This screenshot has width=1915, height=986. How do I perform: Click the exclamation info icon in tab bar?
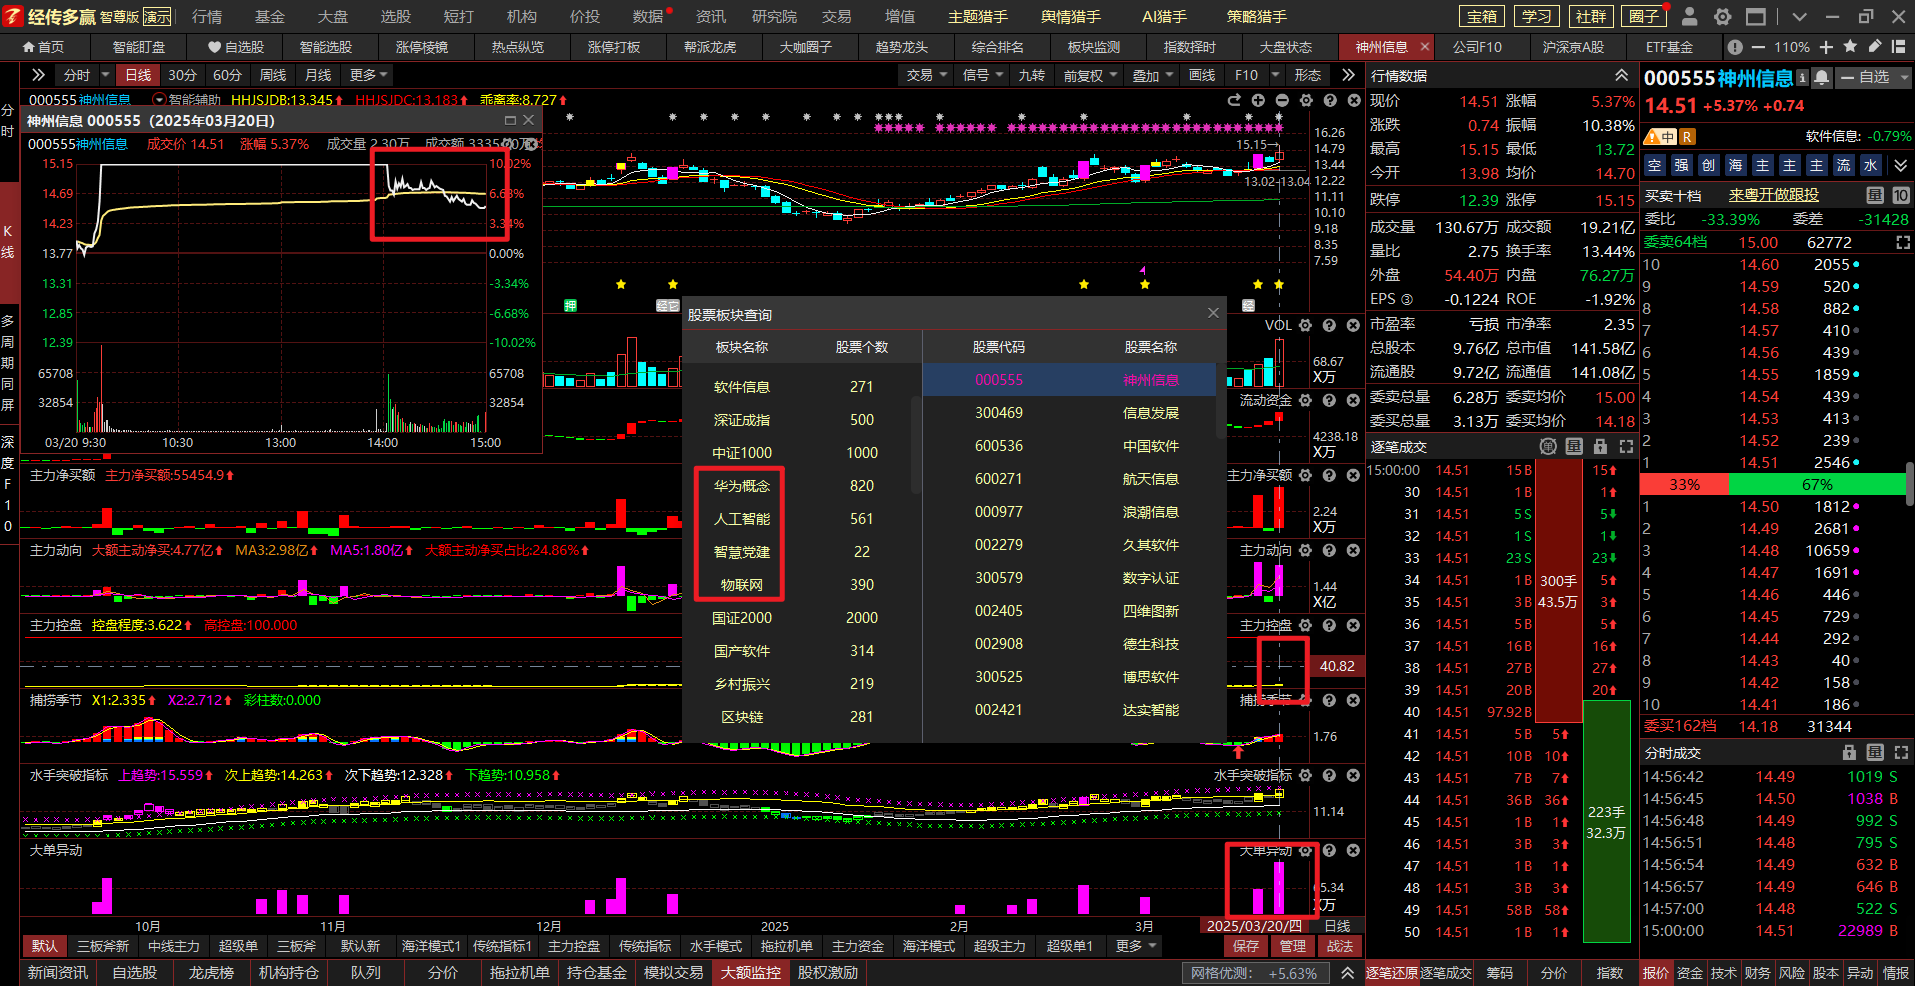pos(1735,47)
